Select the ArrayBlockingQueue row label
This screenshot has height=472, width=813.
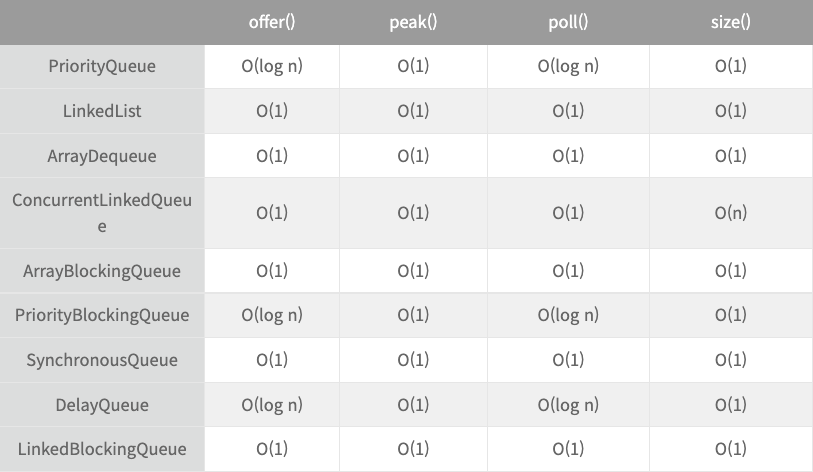pyautogui.click(x=102, y=271)
